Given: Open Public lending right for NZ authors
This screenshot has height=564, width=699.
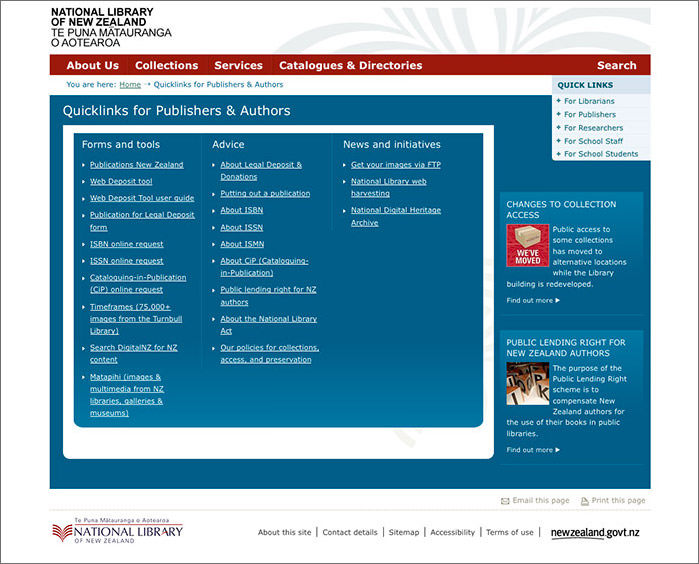Looking at the screenshot, I should (x=268, y=296).
